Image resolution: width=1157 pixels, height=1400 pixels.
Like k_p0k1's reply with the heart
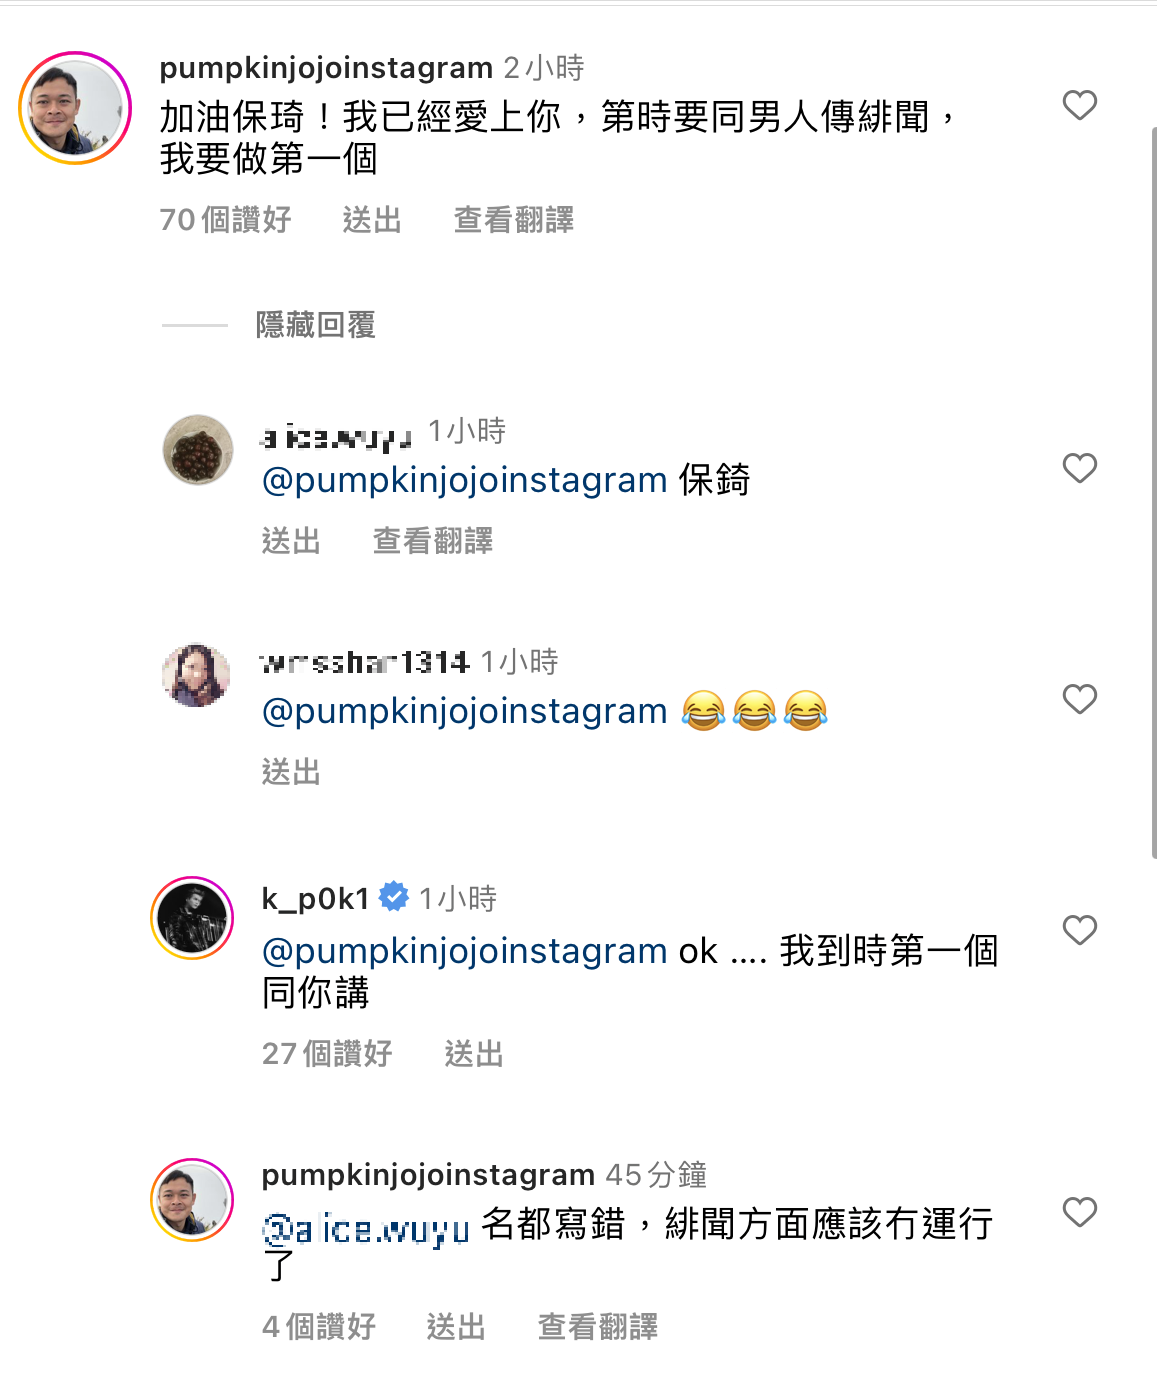tap(1079, 930)
